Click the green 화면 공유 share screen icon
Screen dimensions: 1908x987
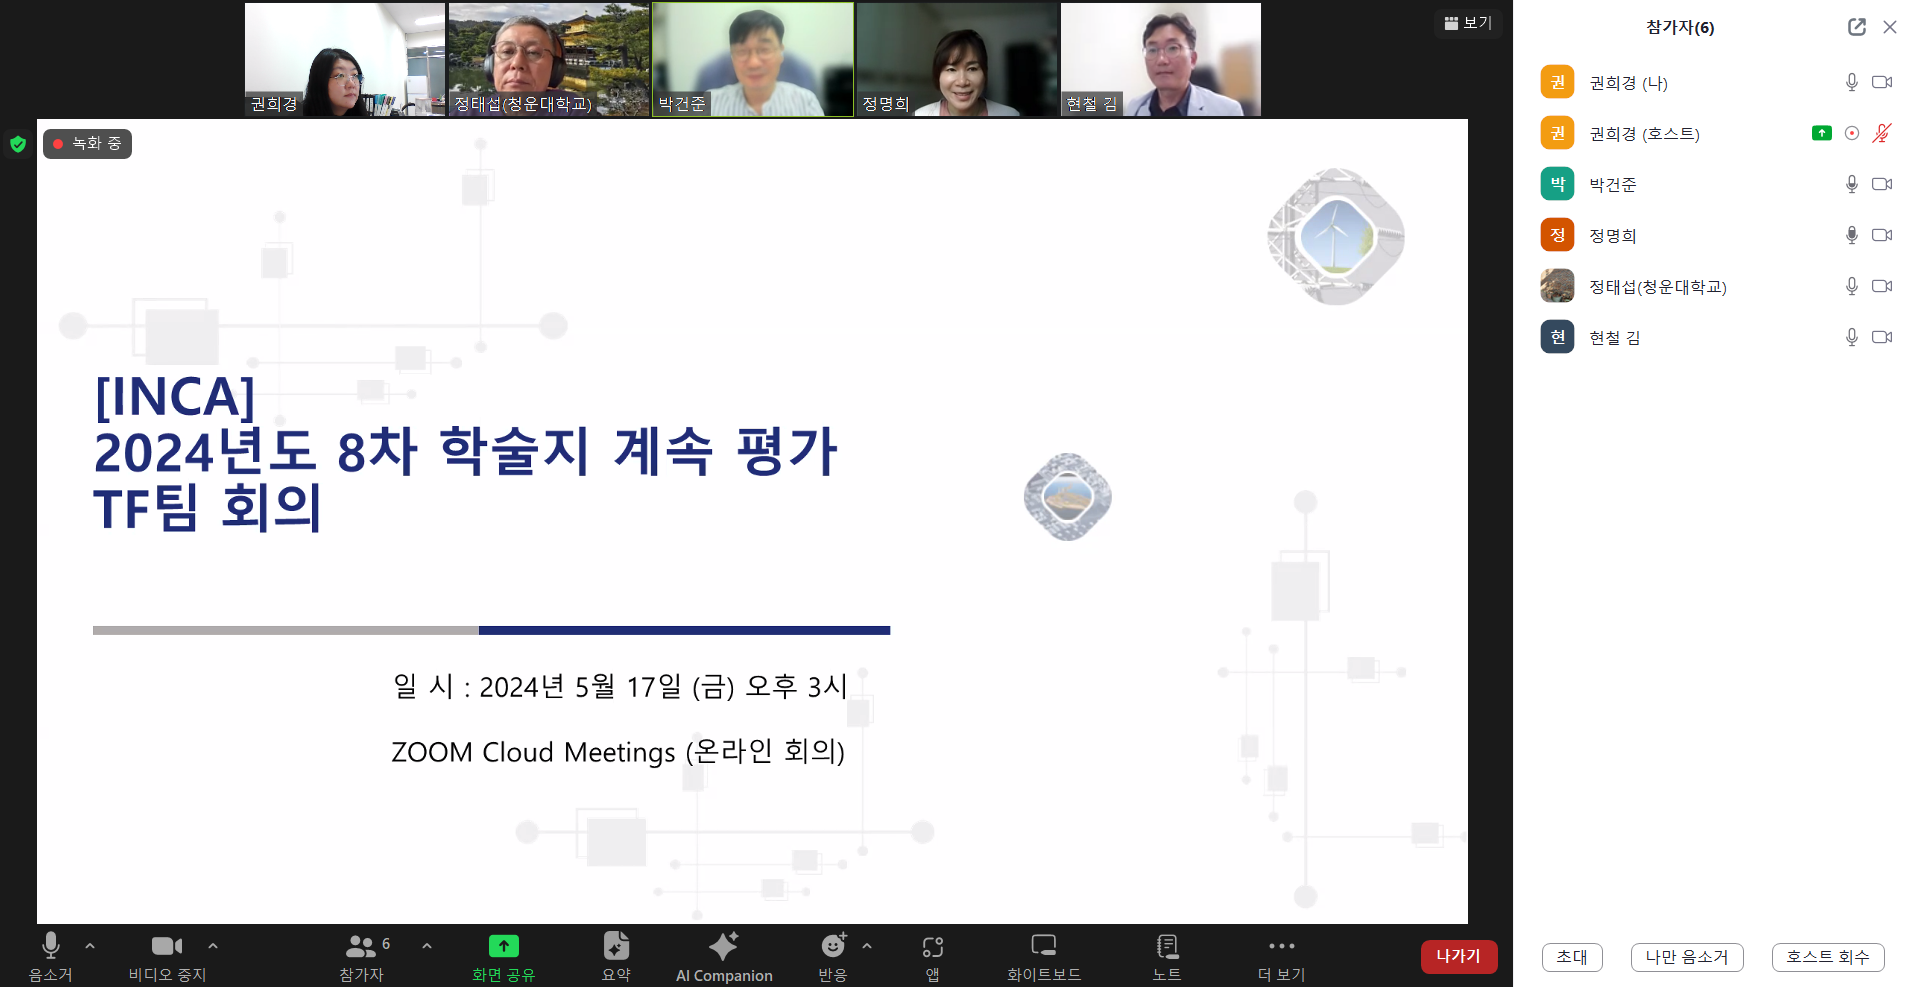point(504,946)
